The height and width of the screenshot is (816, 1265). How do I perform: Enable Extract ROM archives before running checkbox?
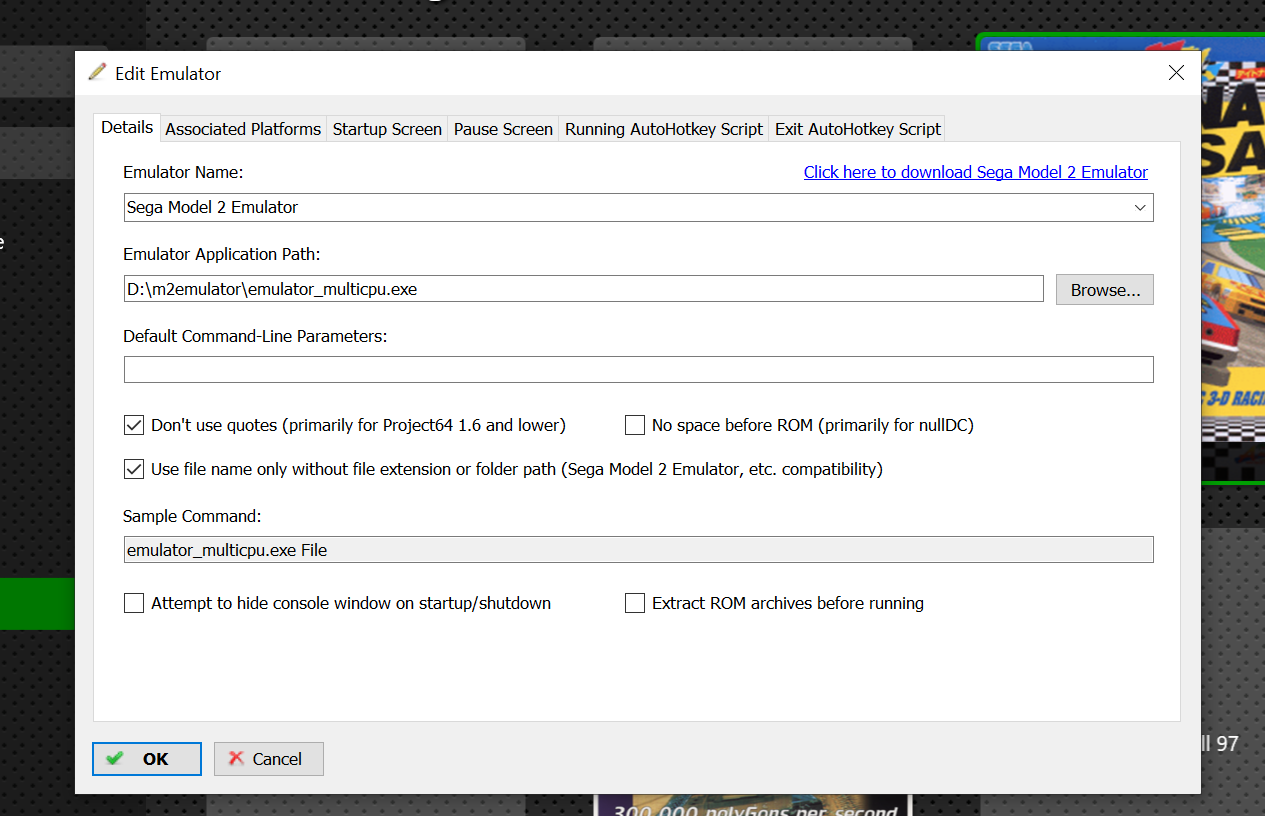(635, 603)
